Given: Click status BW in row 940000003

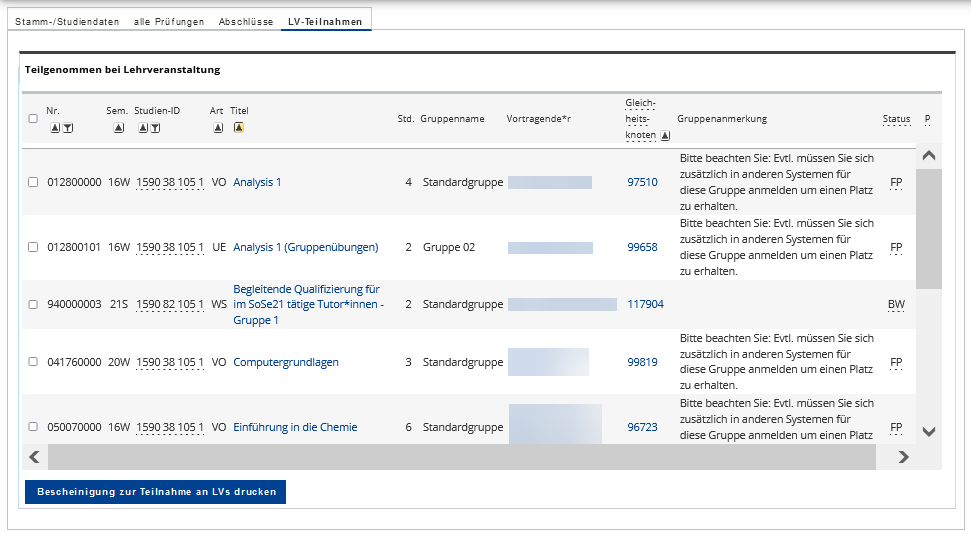Looking at the screenshot, I should click(896, 304).
